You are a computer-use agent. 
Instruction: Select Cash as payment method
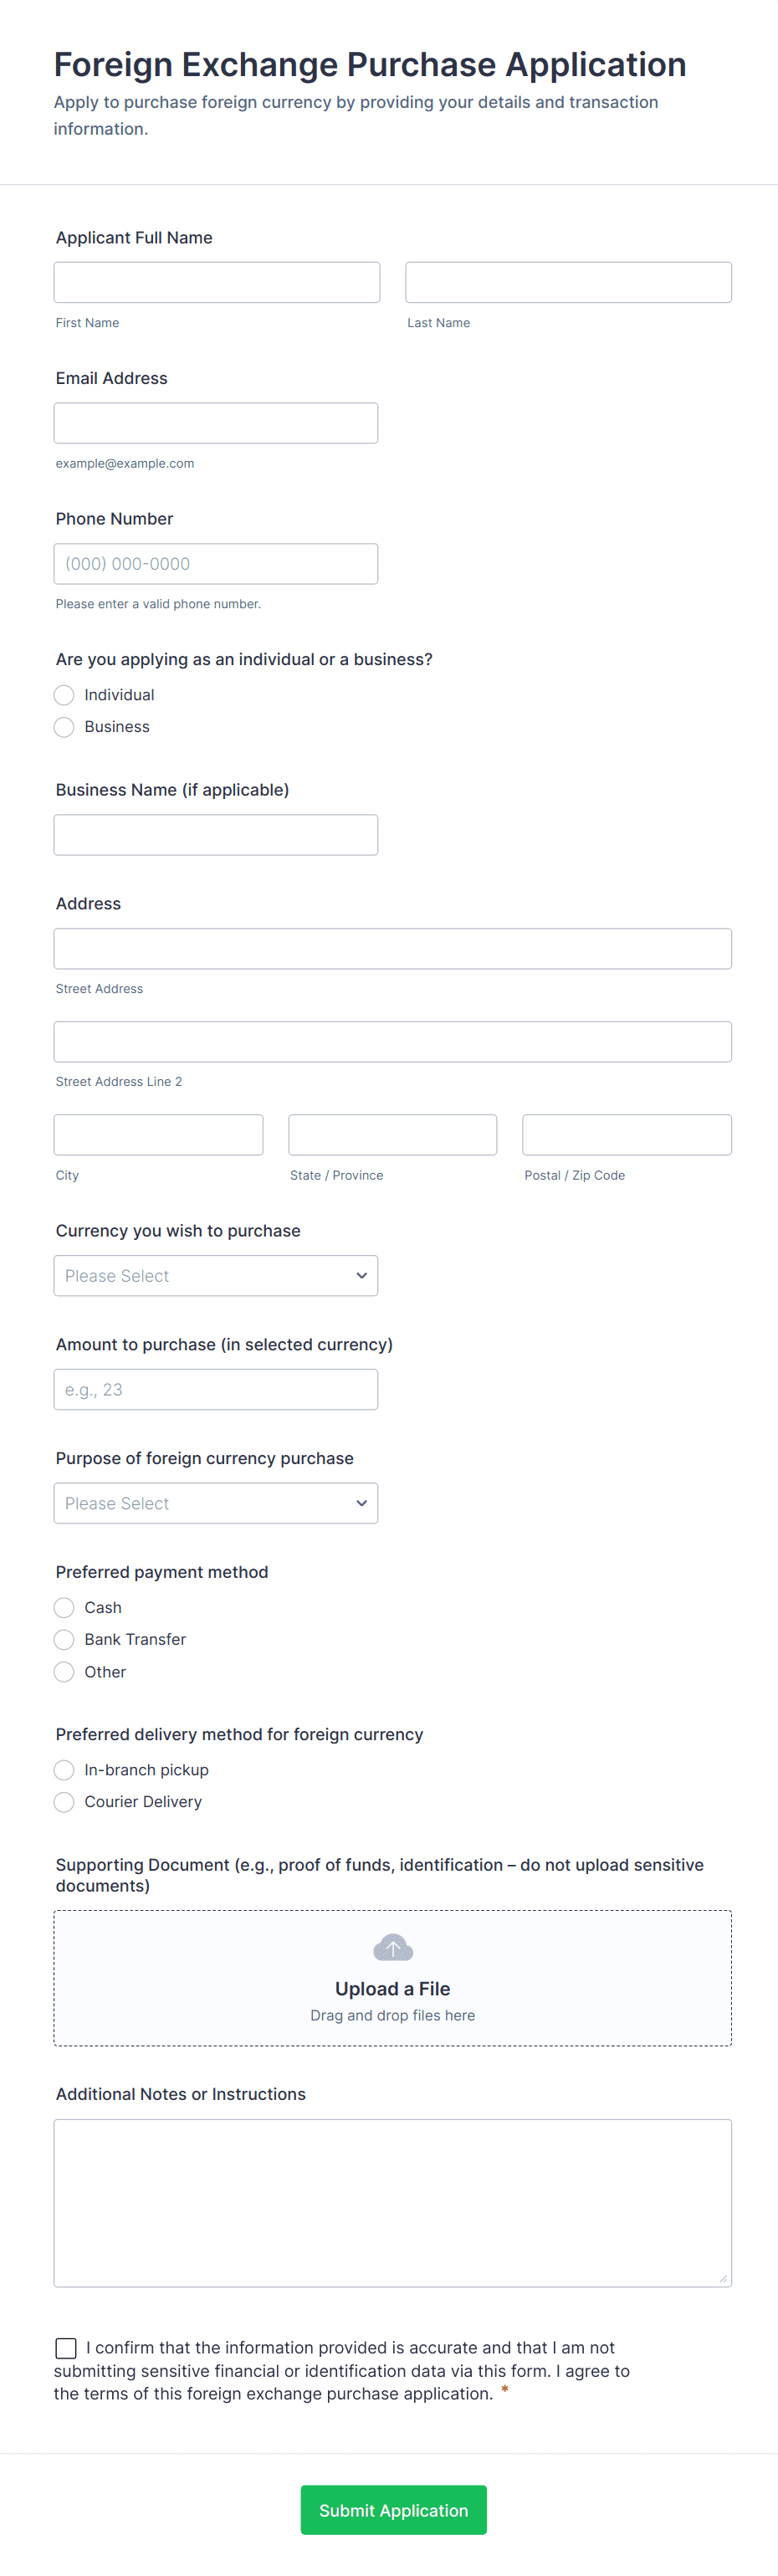65,1607
